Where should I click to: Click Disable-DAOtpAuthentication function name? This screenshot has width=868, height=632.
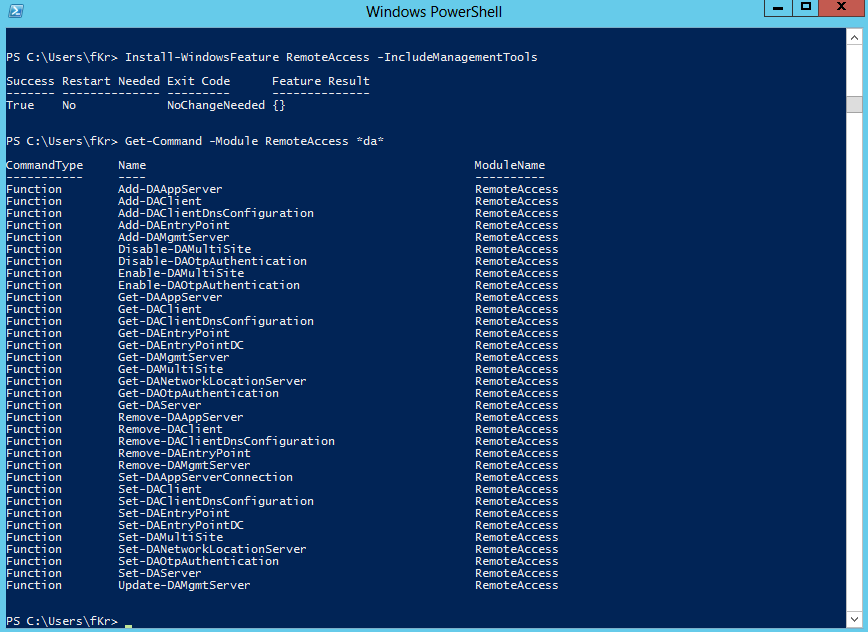(x=212, y=261)
